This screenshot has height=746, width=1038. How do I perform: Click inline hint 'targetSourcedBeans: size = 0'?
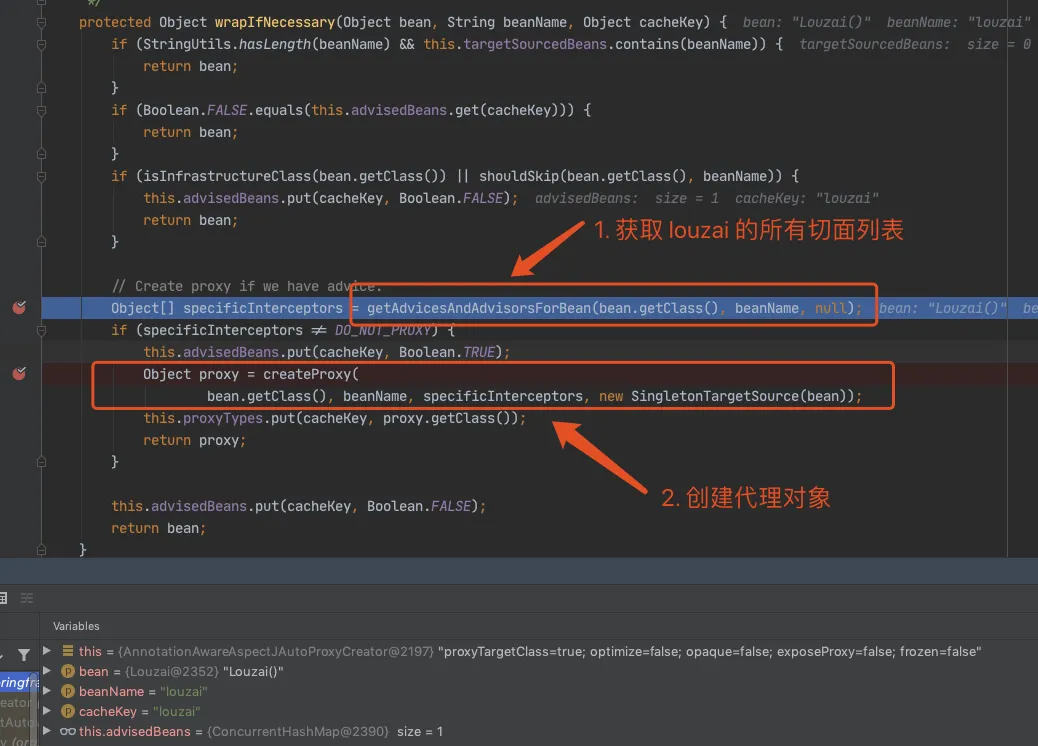915,44
